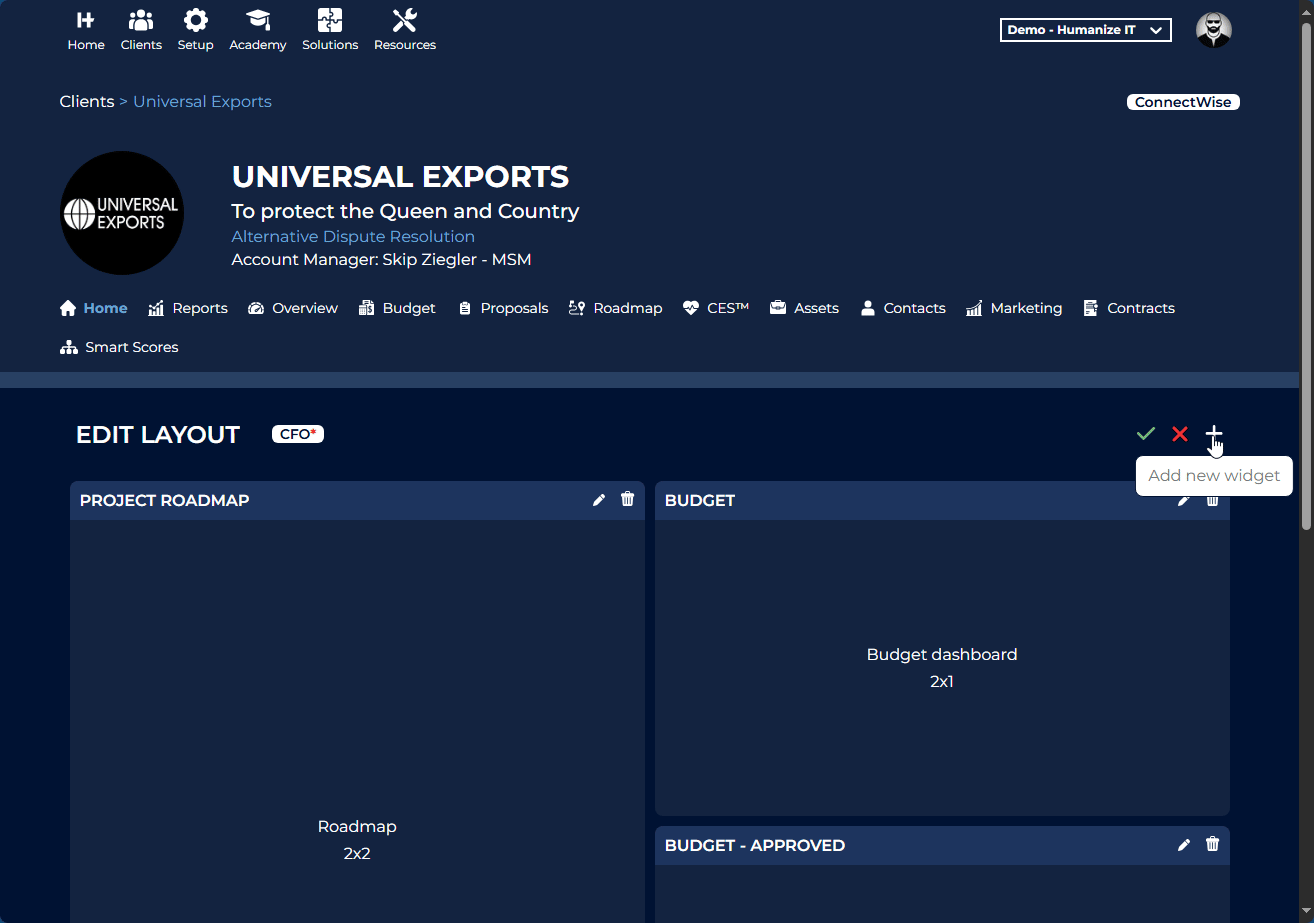Click the Universal Exports company logo
1314x923 pixels.
[x=122, y=213]
